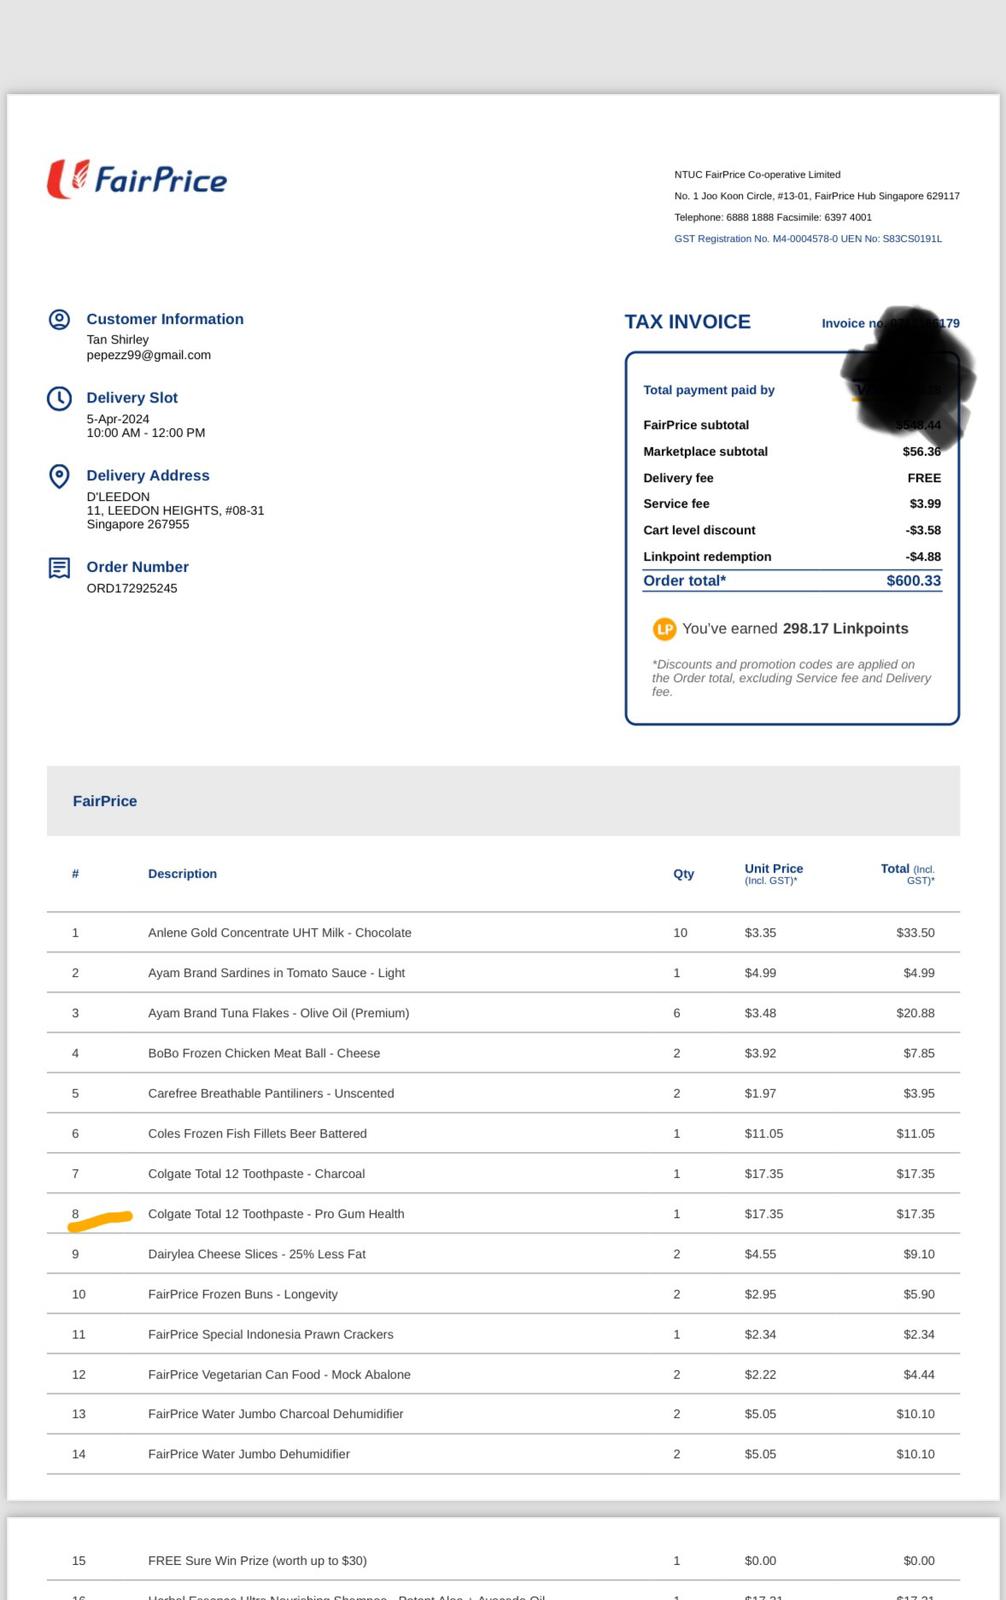
Task: Click the Unit Price column header
Action: 774,874
